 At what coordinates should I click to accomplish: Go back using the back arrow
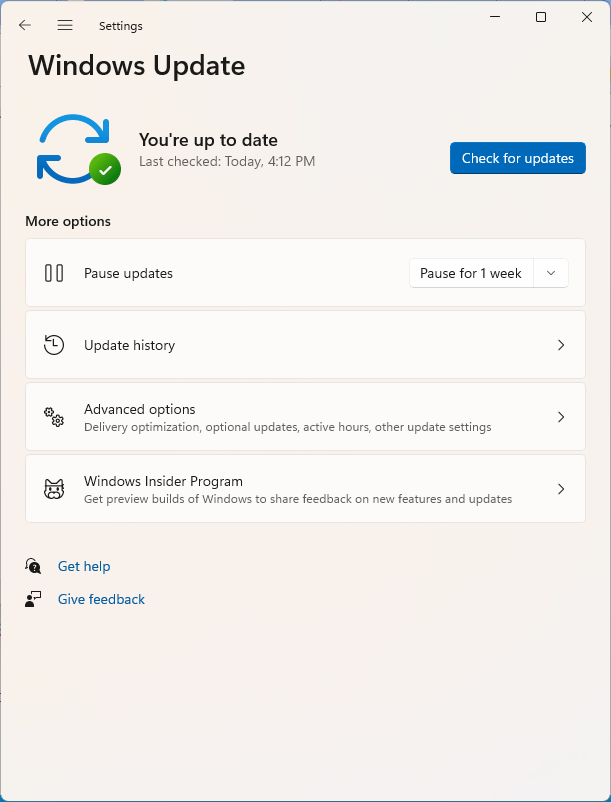(x=25, y=25)
